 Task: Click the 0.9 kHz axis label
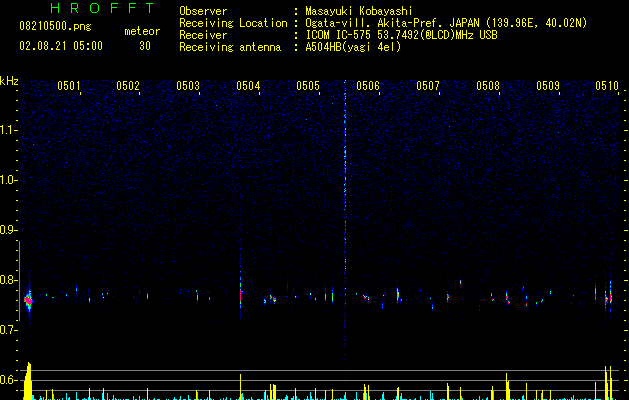tap(8, 230)
